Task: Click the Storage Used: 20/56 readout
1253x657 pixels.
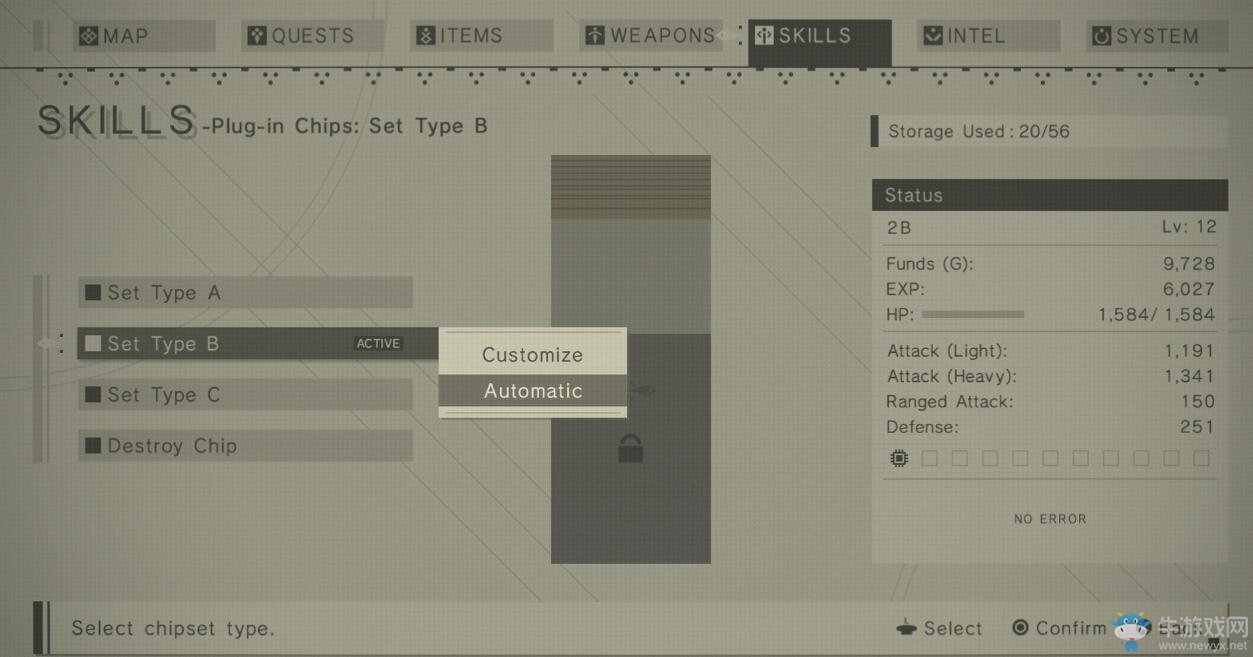Action: coord(1049,131)
